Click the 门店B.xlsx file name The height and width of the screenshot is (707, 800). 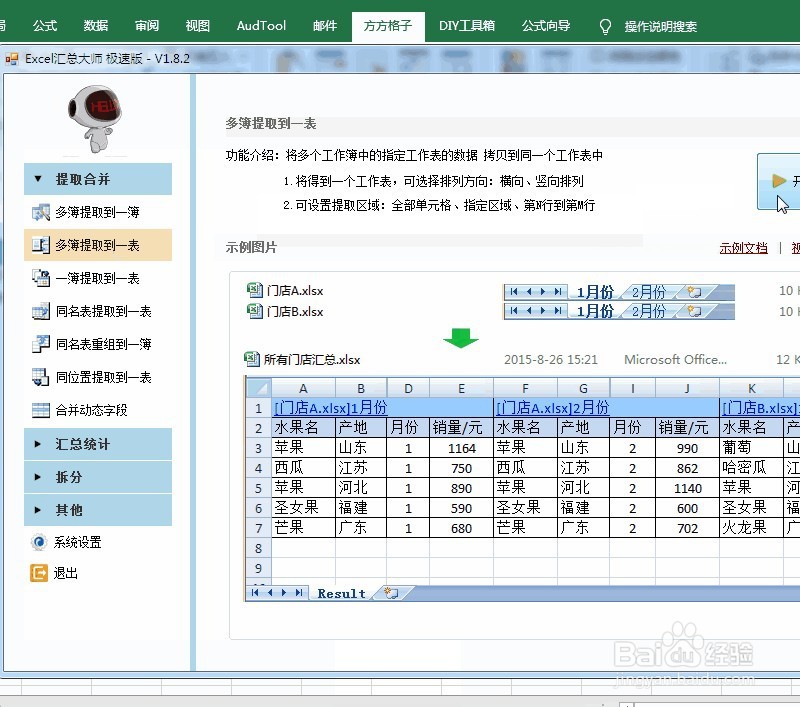pos(295,312)
